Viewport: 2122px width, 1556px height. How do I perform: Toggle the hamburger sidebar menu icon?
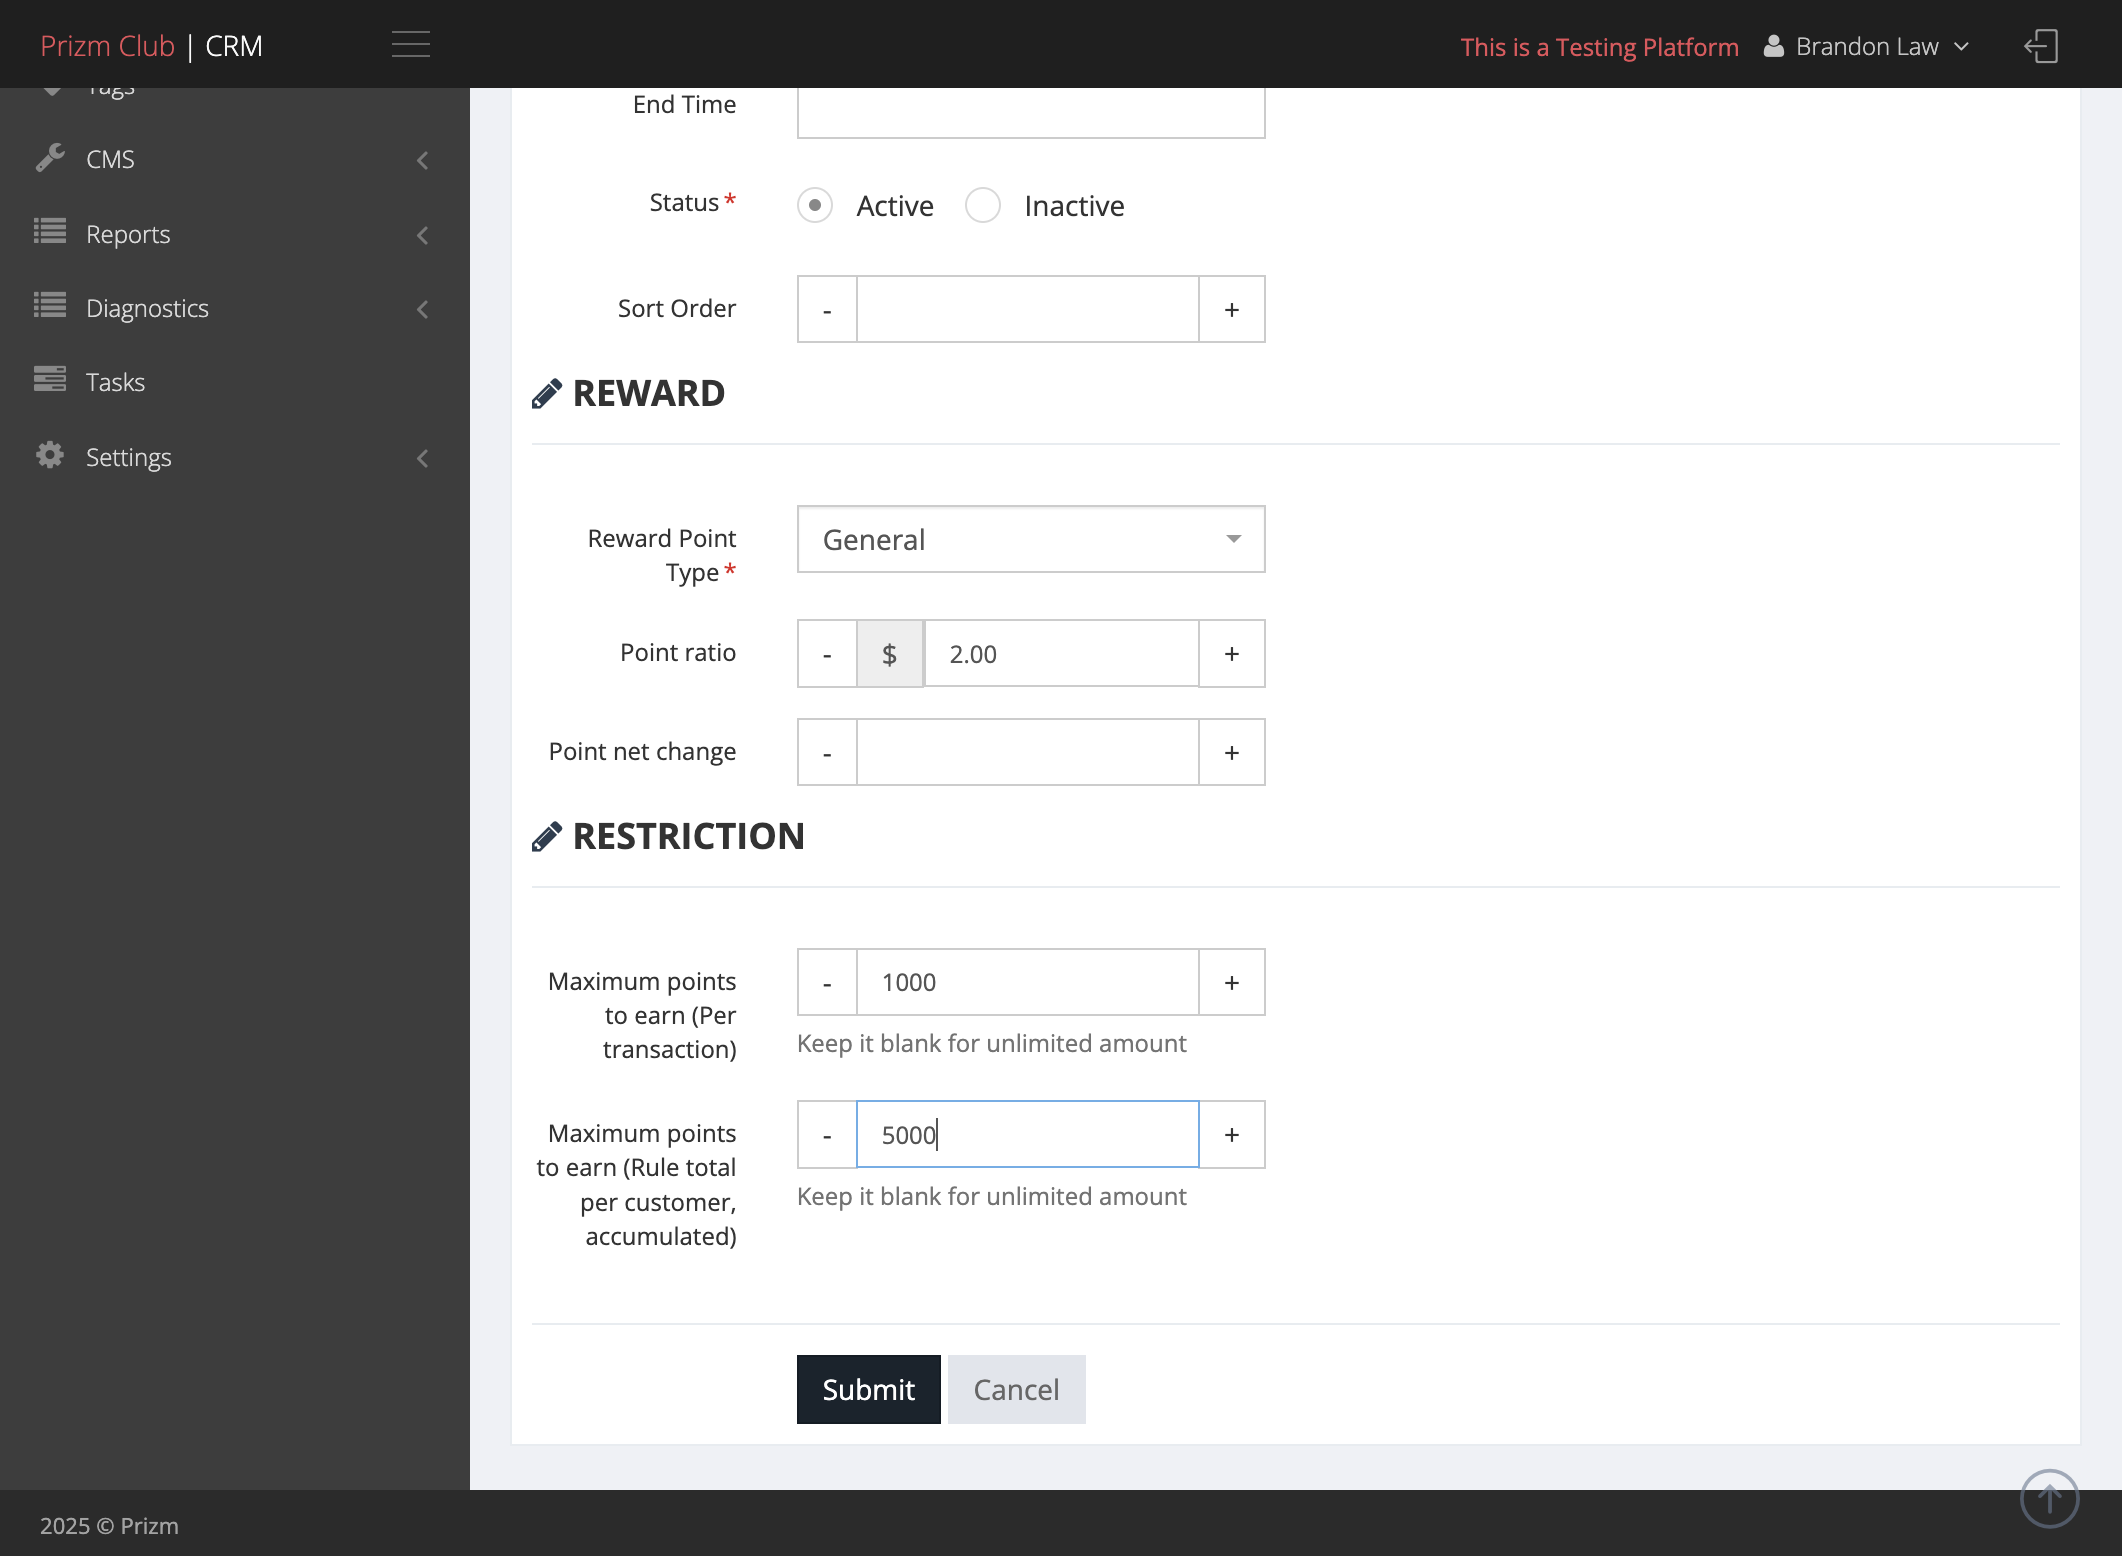[410, 45]
